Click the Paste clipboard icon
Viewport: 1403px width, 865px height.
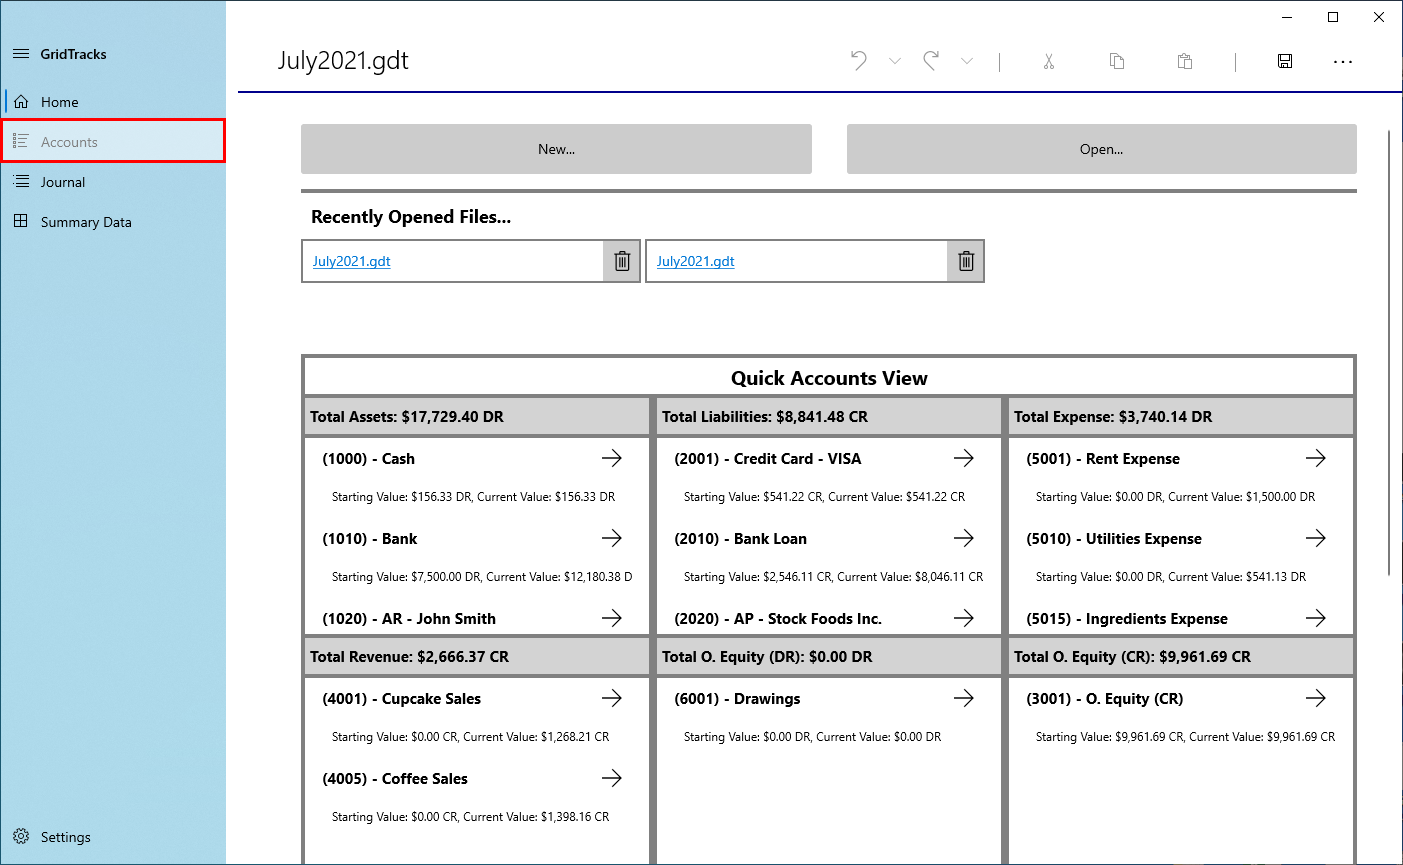1185,61
